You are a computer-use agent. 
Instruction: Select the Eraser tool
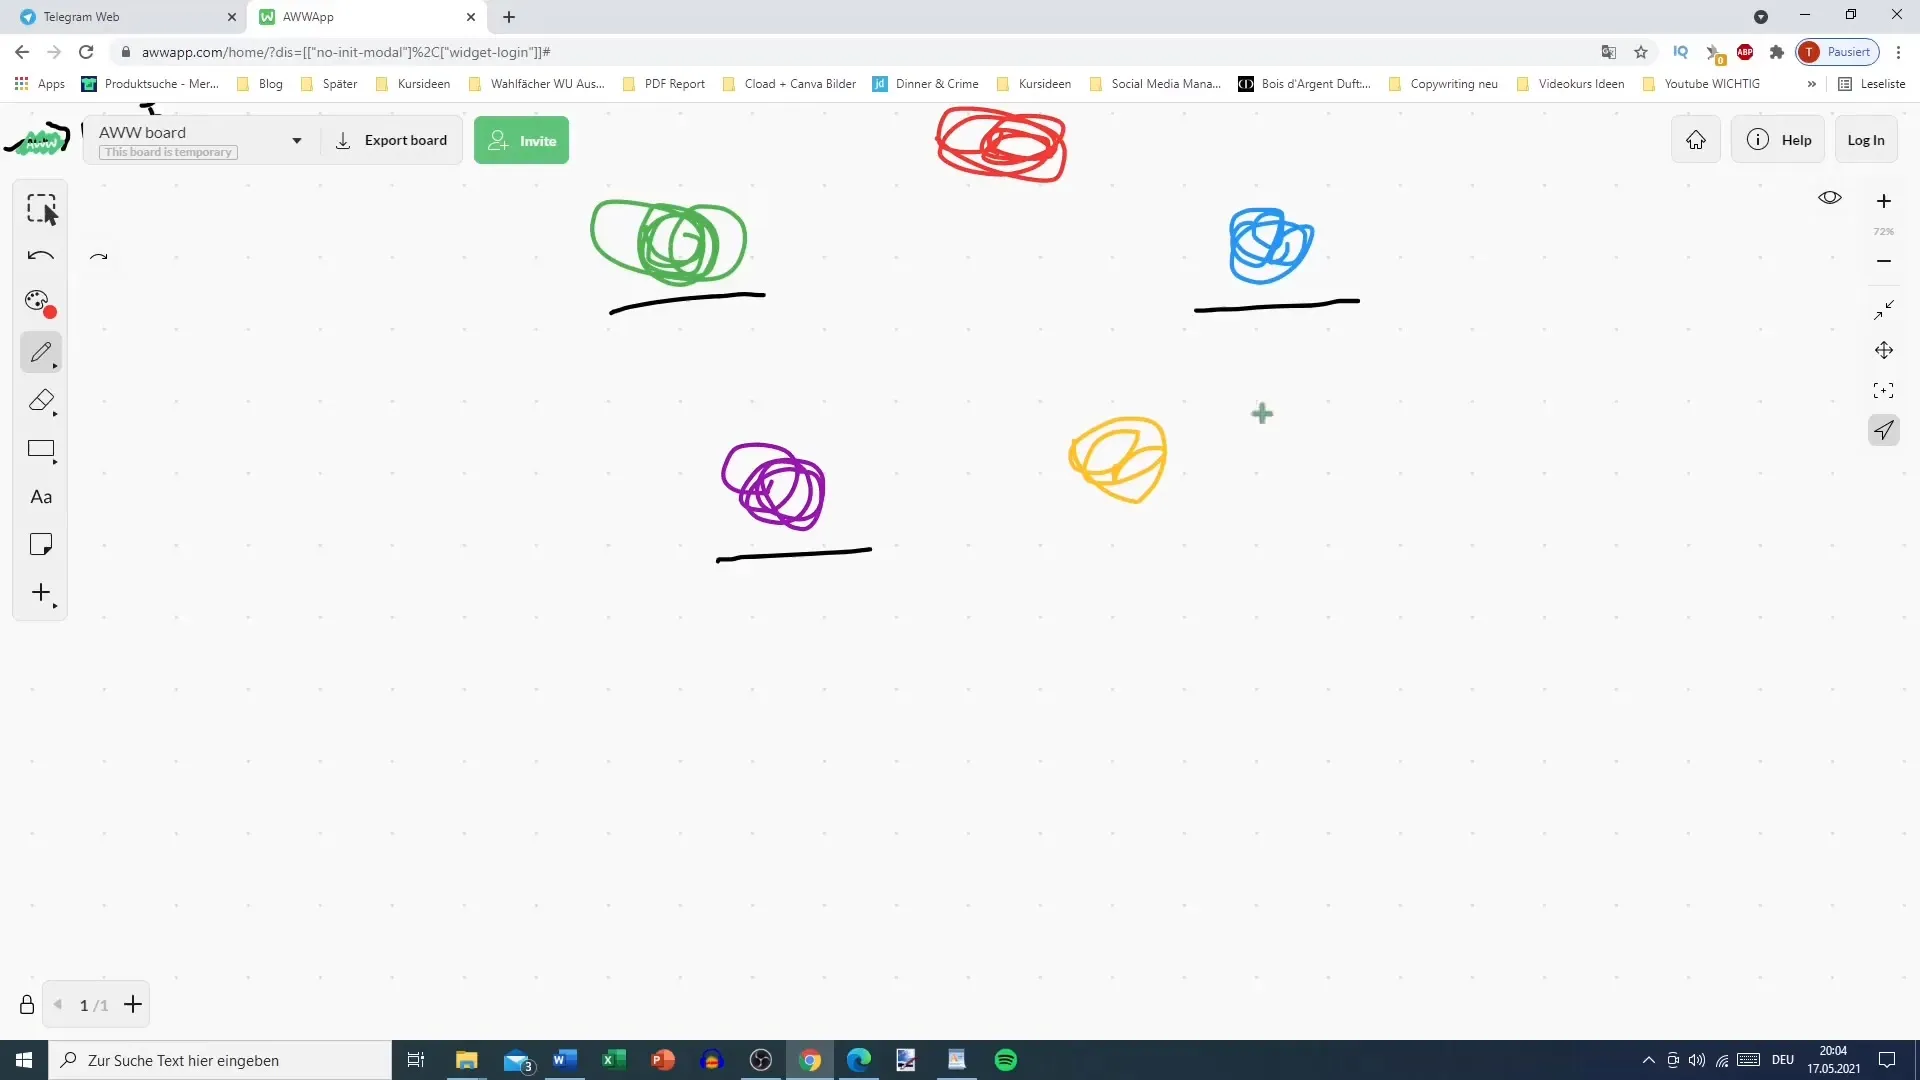(41, 401)
